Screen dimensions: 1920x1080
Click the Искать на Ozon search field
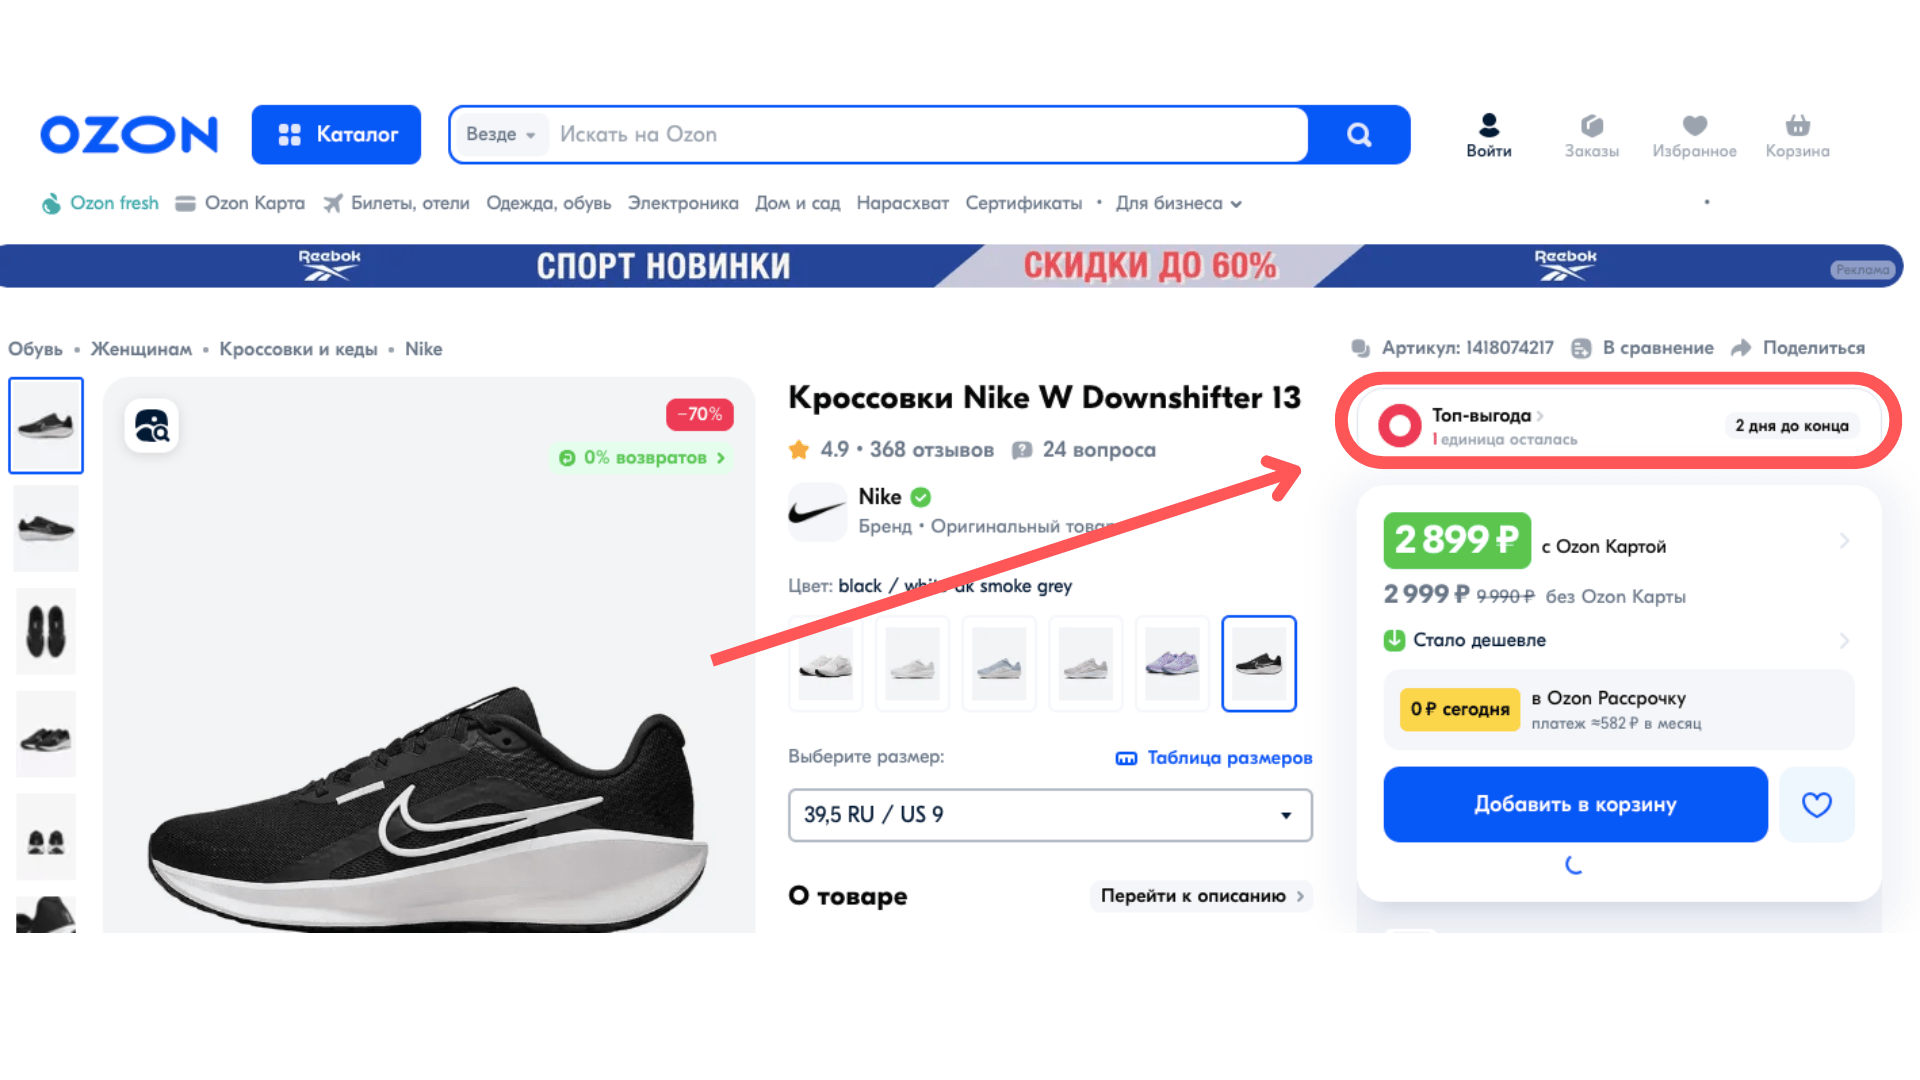point(920,135)
